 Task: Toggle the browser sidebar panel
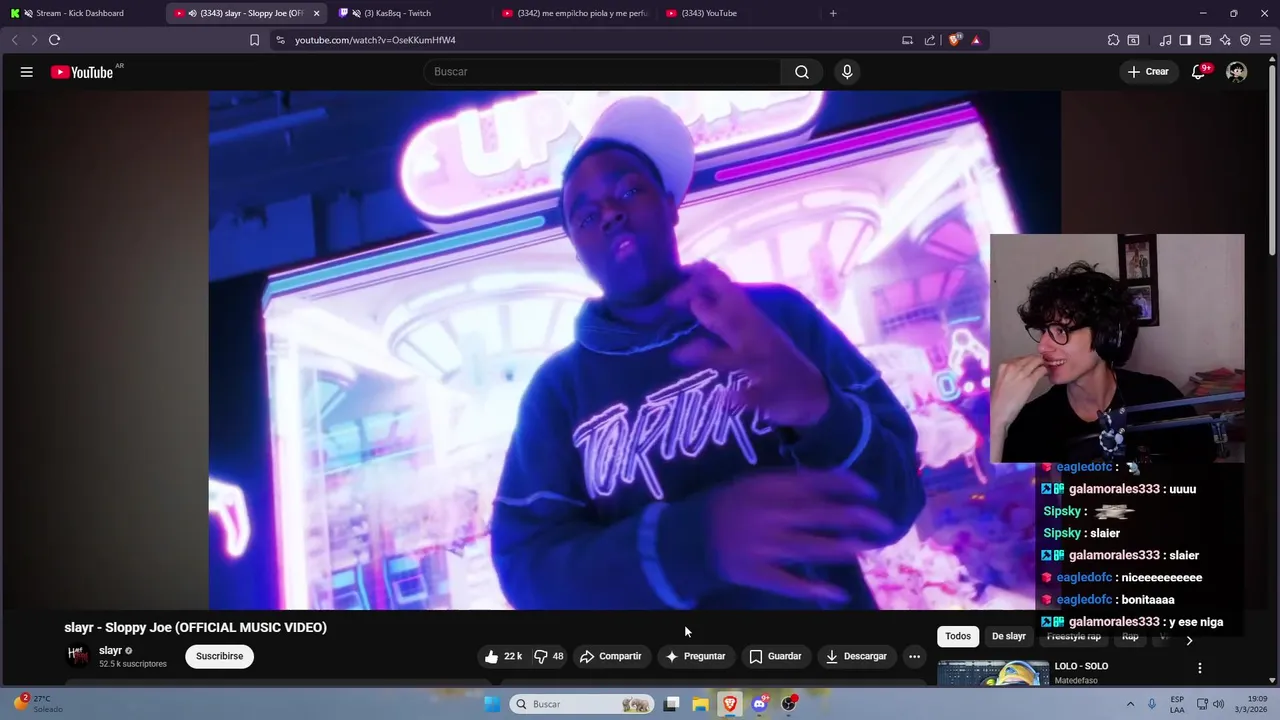pyautogui.click(x=1185, y=40)
